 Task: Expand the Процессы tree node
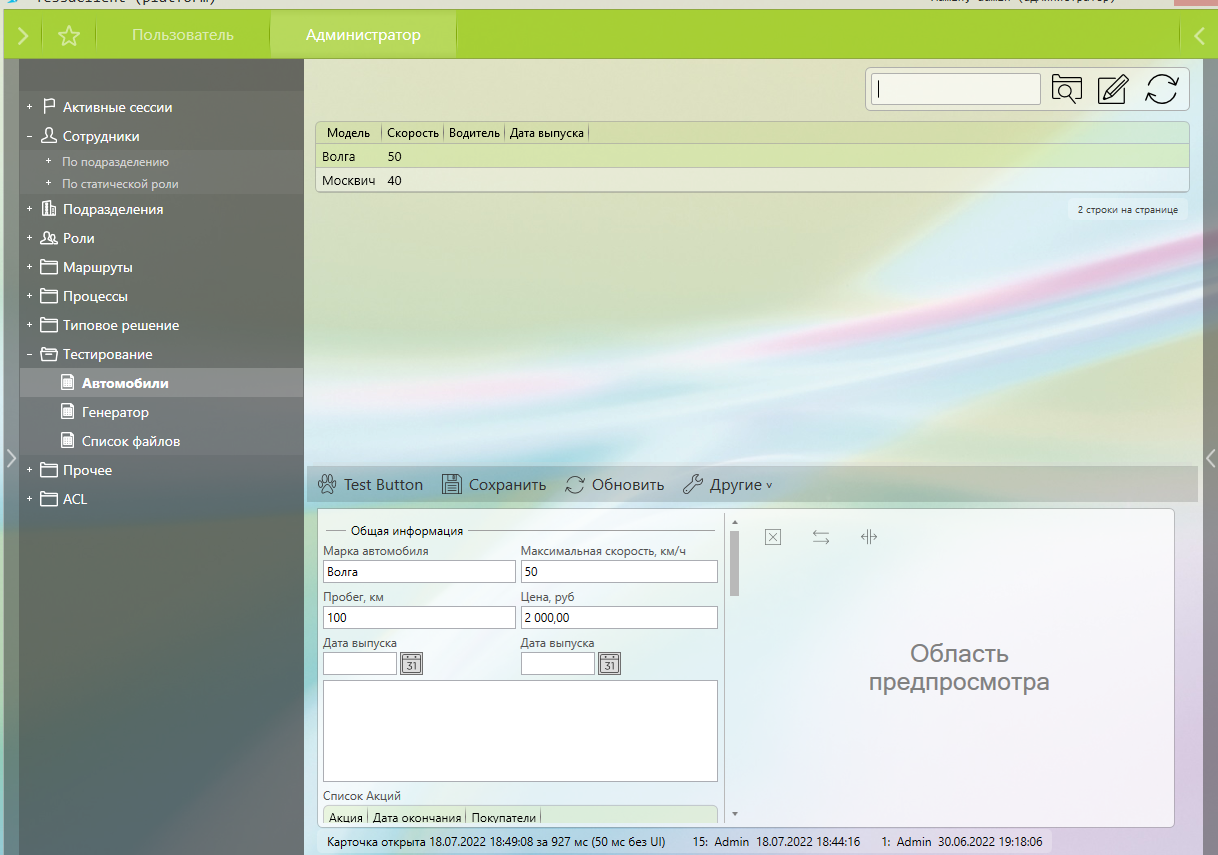click(x=30, y=296)
